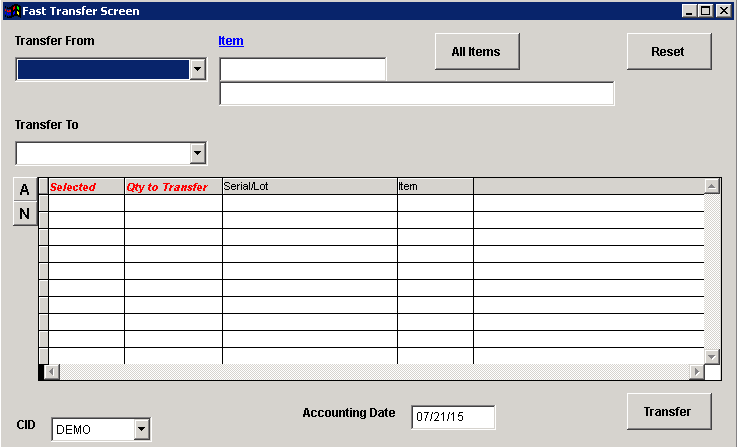Click the All Items button

pyautogui.click(x=477, y=52)
